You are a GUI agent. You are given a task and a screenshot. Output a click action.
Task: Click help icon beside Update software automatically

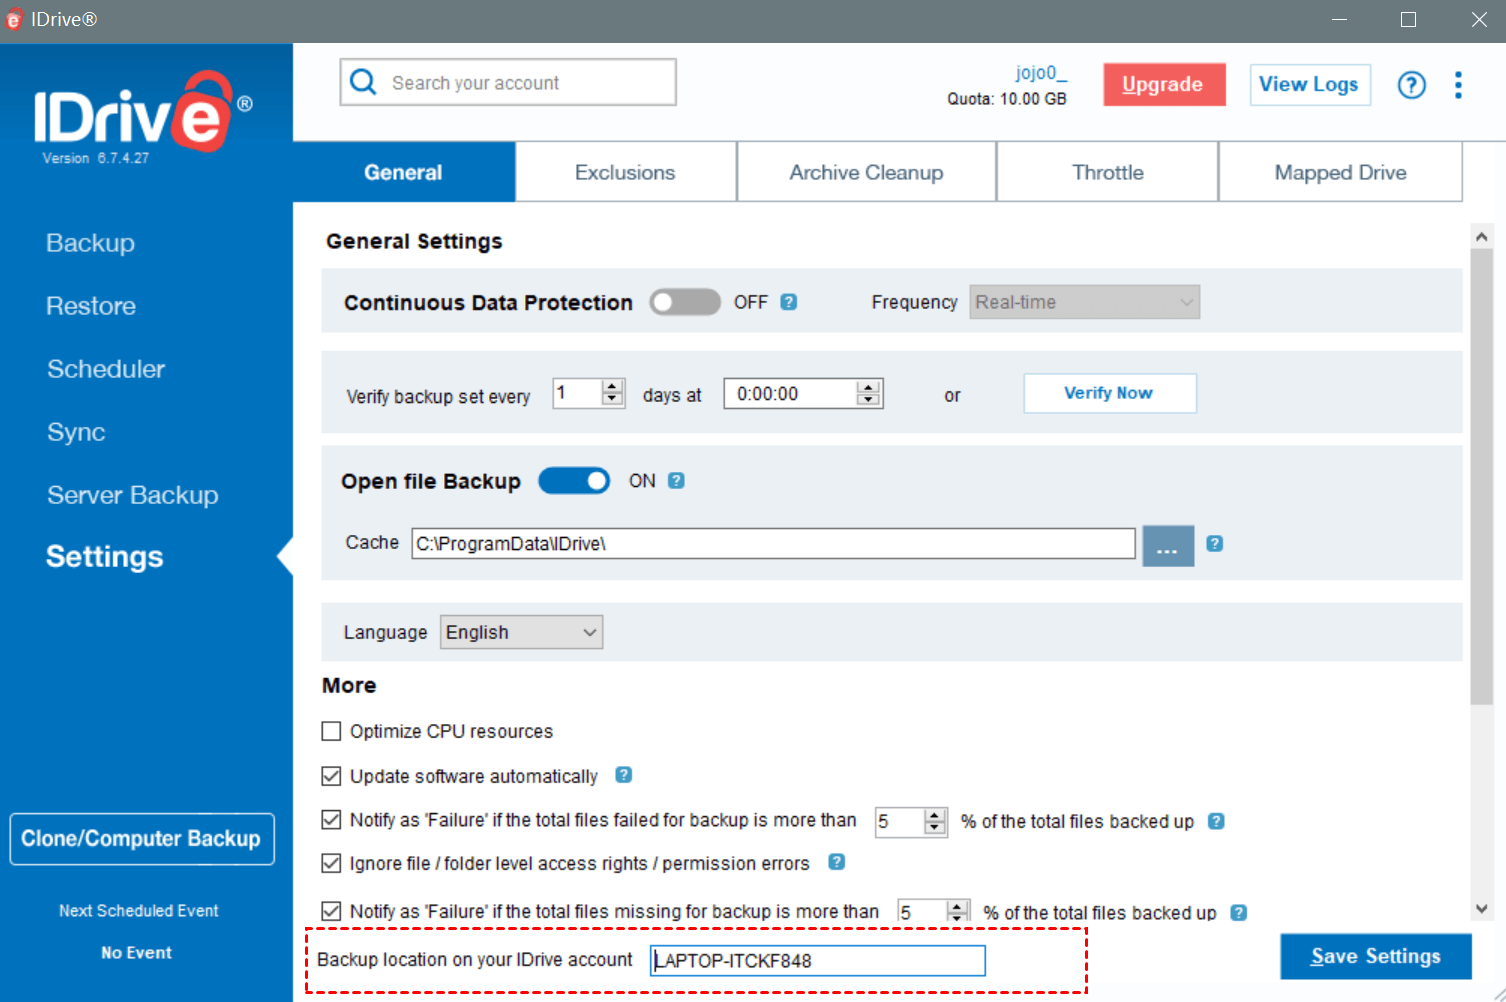click(623, 775)
